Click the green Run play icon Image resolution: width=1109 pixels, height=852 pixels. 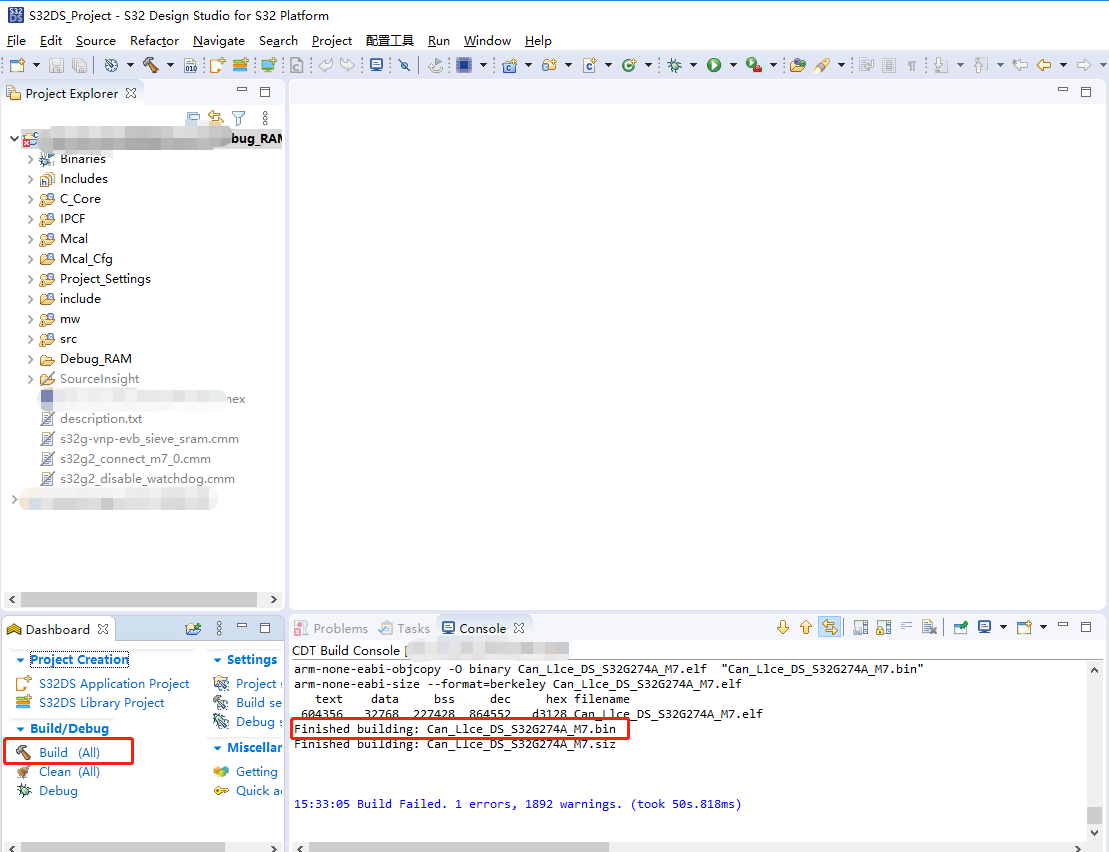[x=714, y=65]
